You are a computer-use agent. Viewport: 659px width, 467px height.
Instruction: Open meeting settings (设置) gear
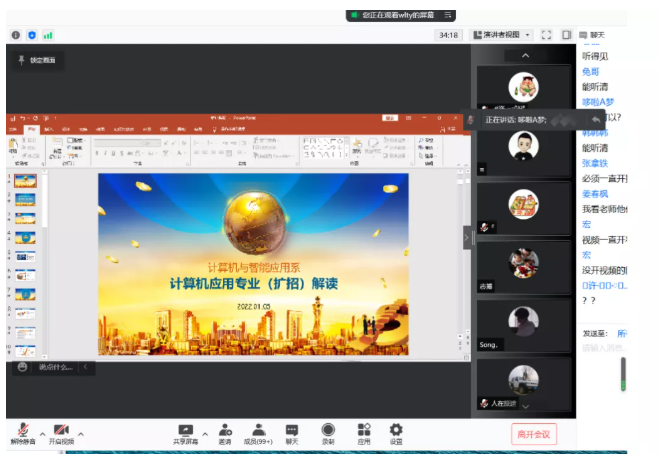click(396, 434)
